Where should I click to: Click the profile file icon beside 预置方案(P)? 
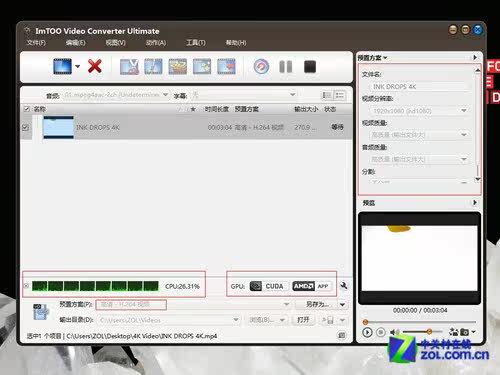click(41, 312)
